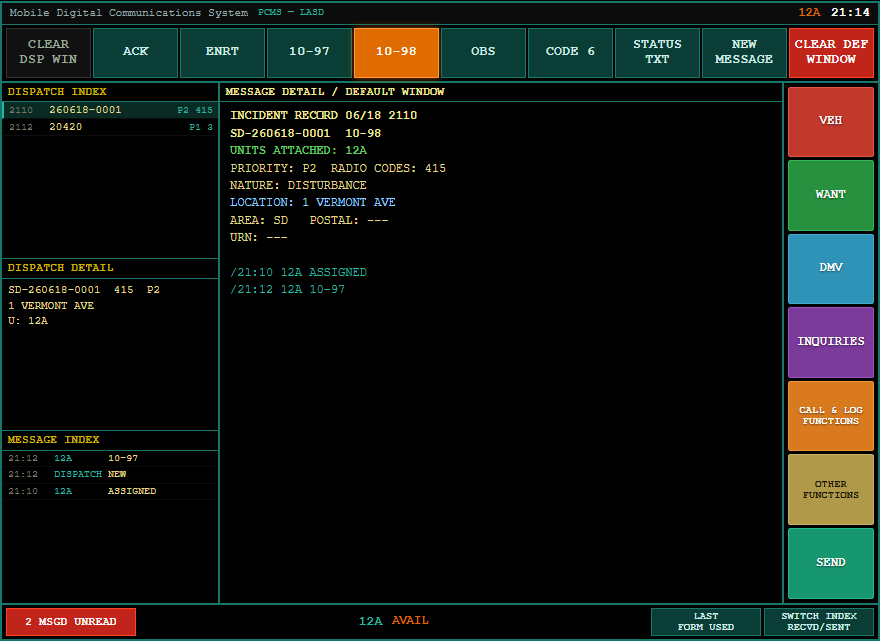
Task: Click the red CLEAR DEF WINDOW button
Action: (831, 52)
